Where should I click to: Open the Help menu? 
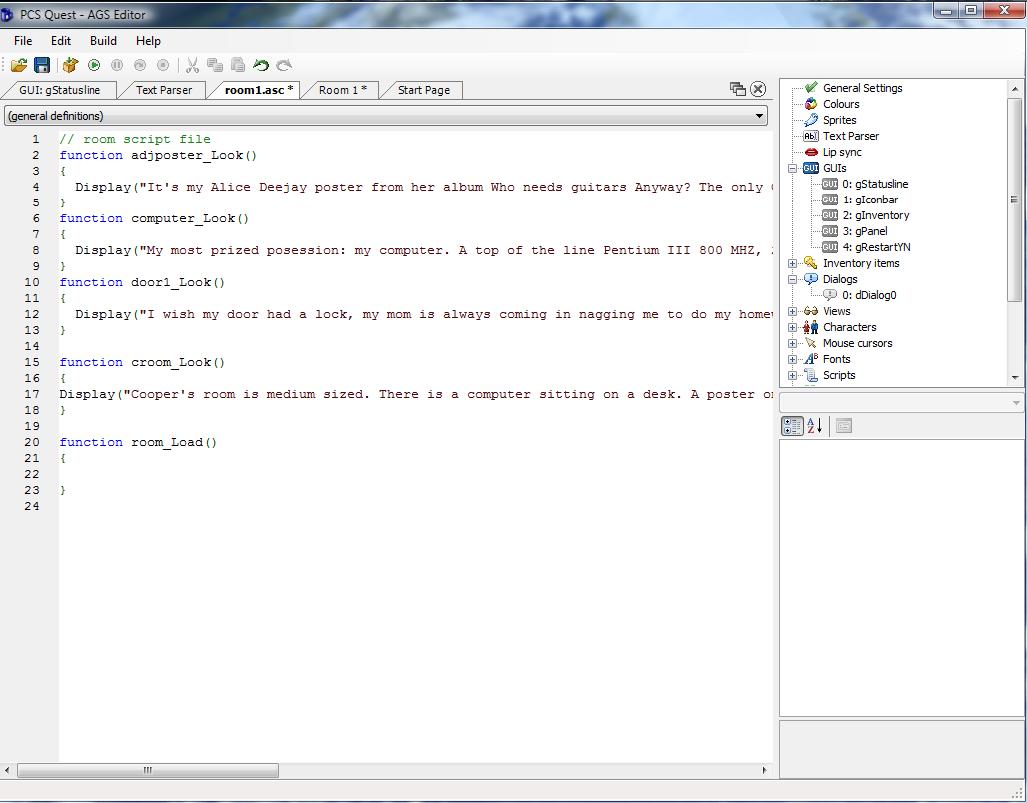148,41
